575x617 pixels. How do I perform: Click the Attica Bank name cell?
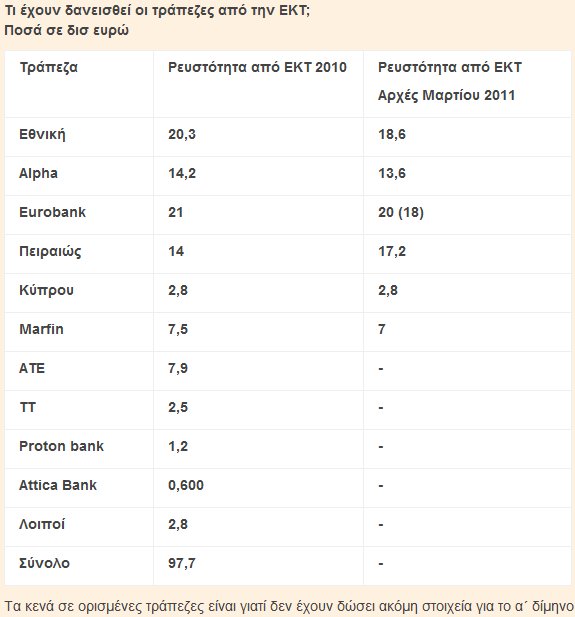tap(58, 485)
